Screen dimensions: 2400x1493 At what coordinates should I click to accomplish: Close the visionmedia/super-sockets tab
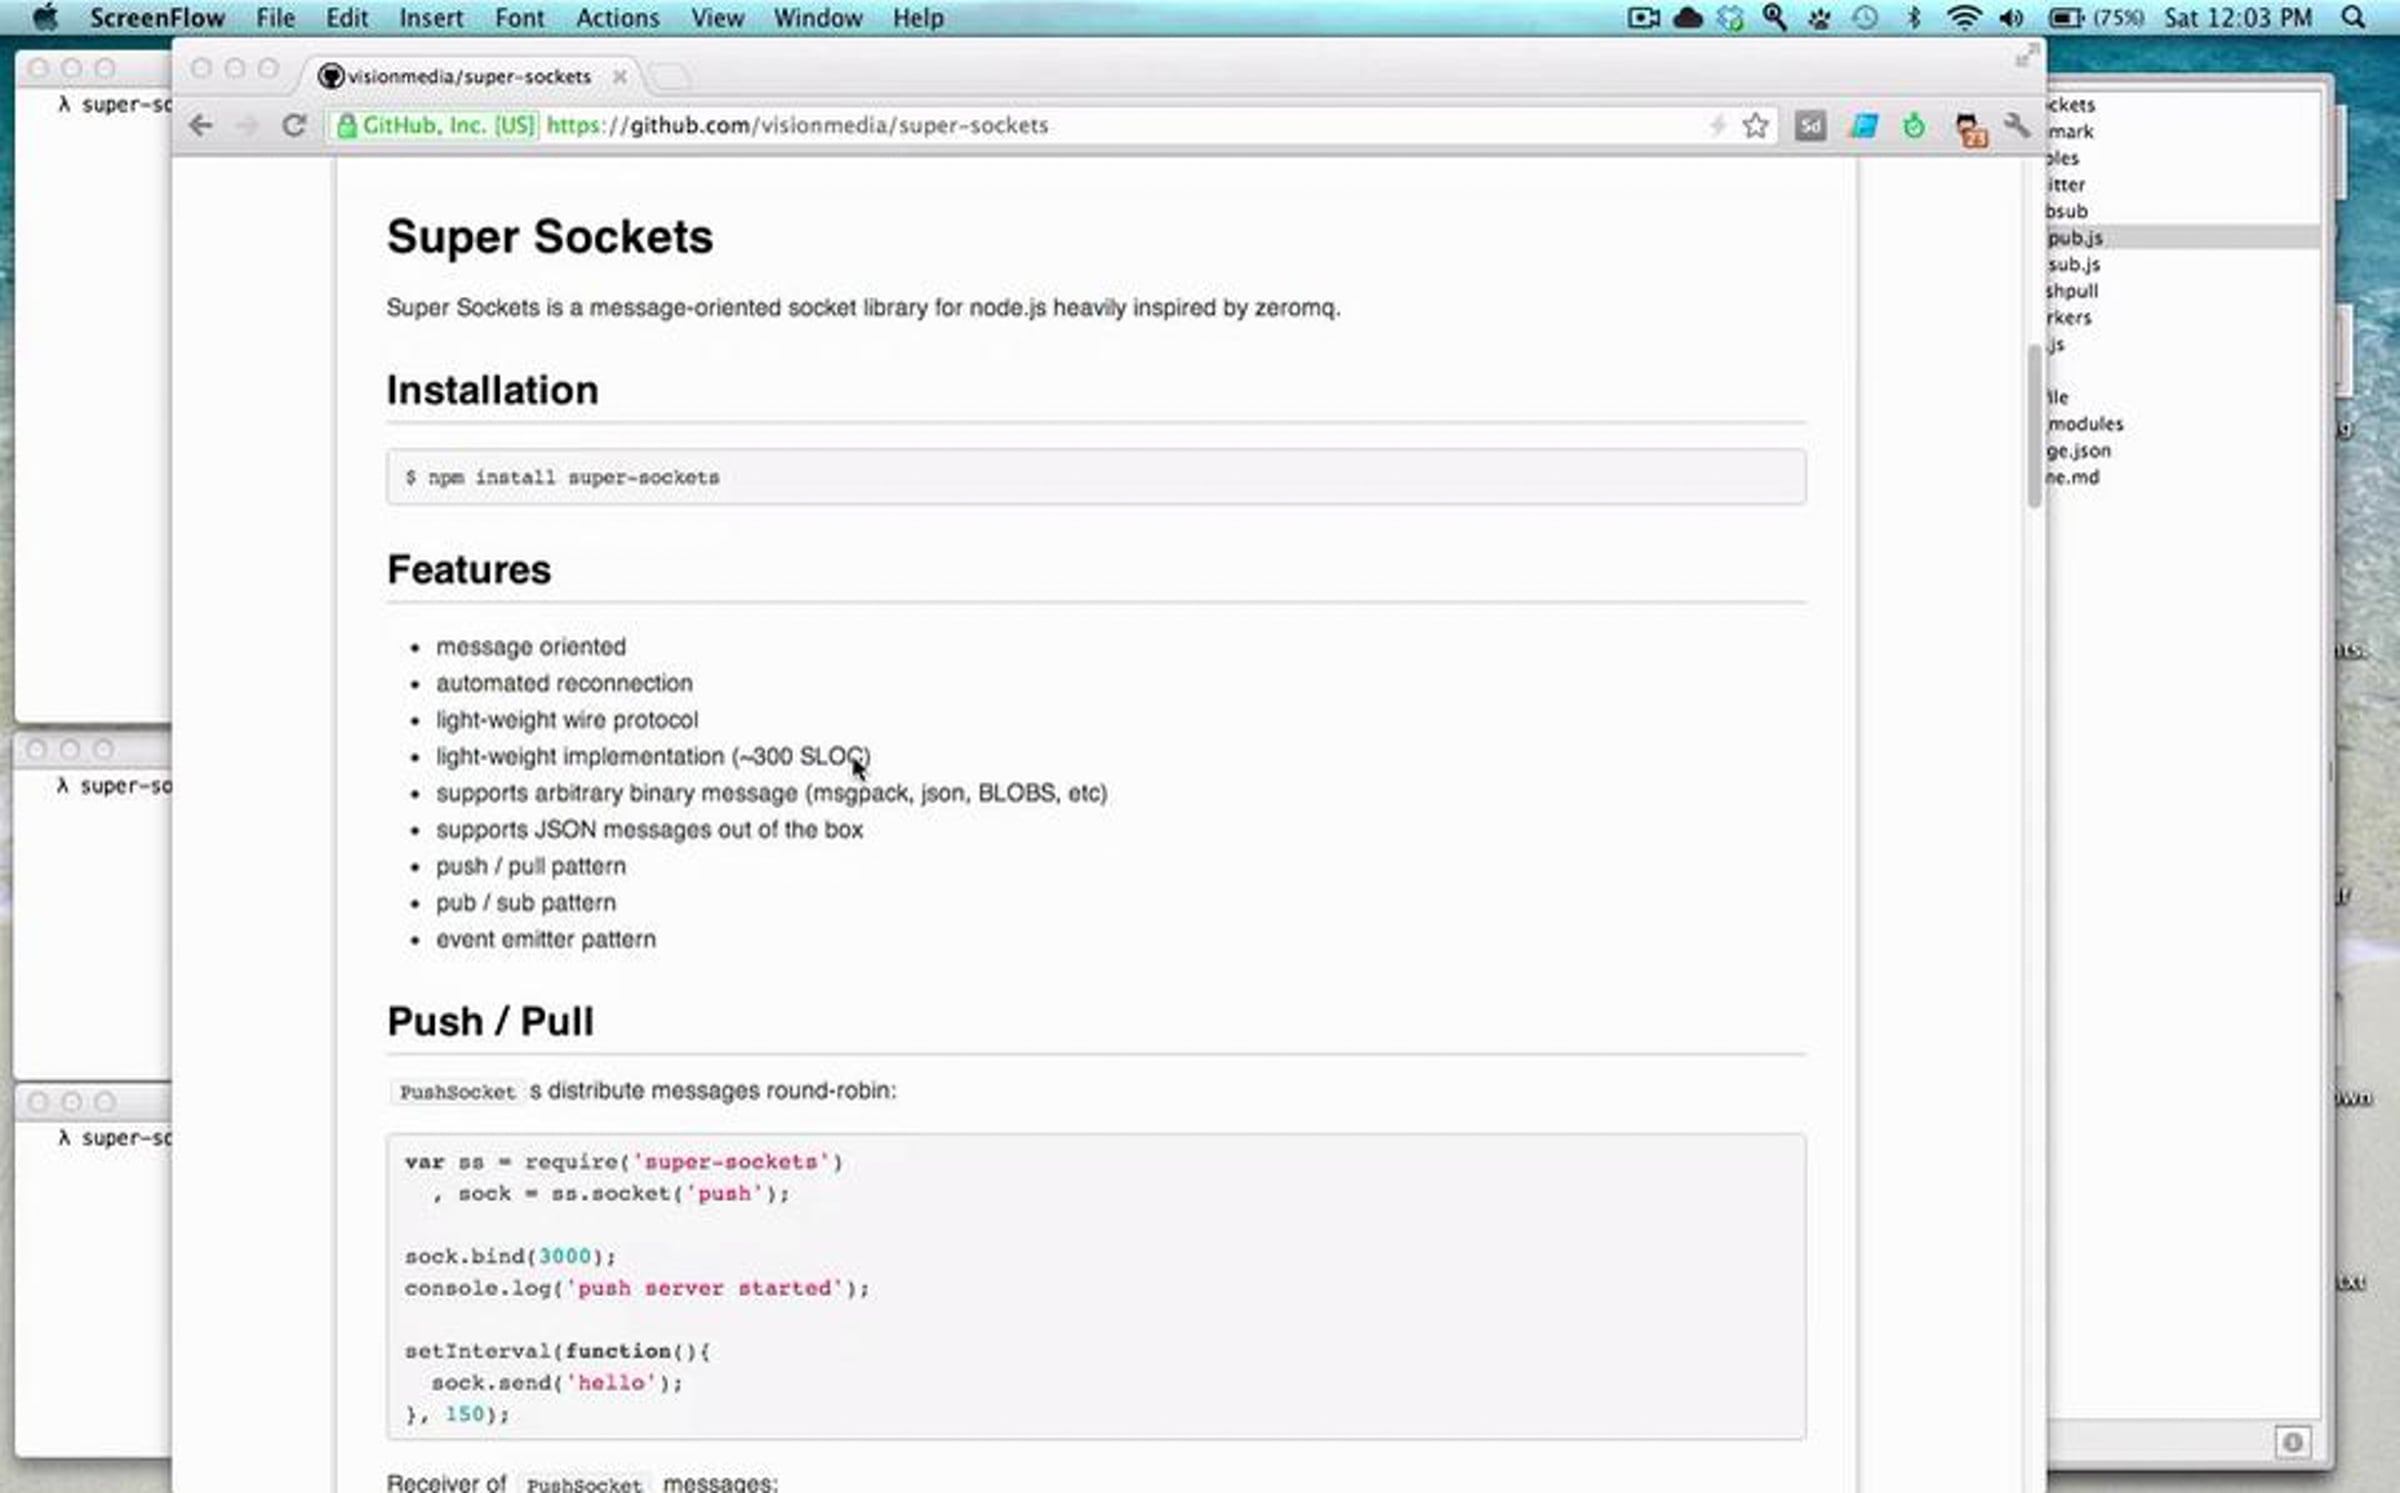point(620,76)
